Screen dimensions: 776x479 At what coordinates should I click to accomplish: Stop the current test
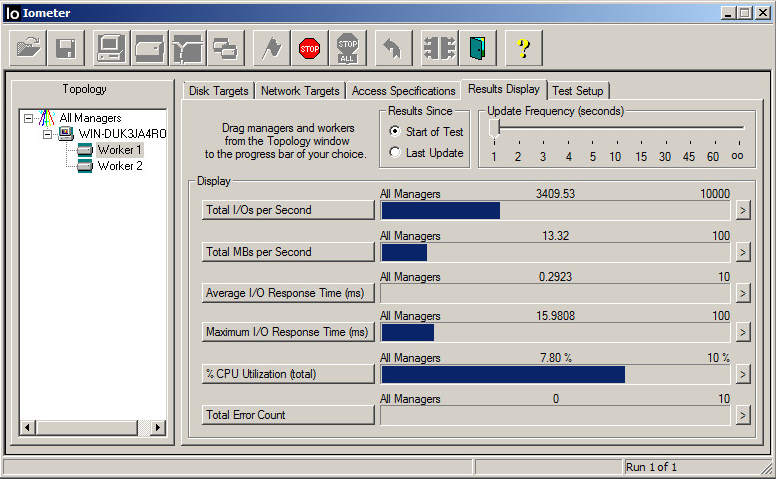(310, 48)
